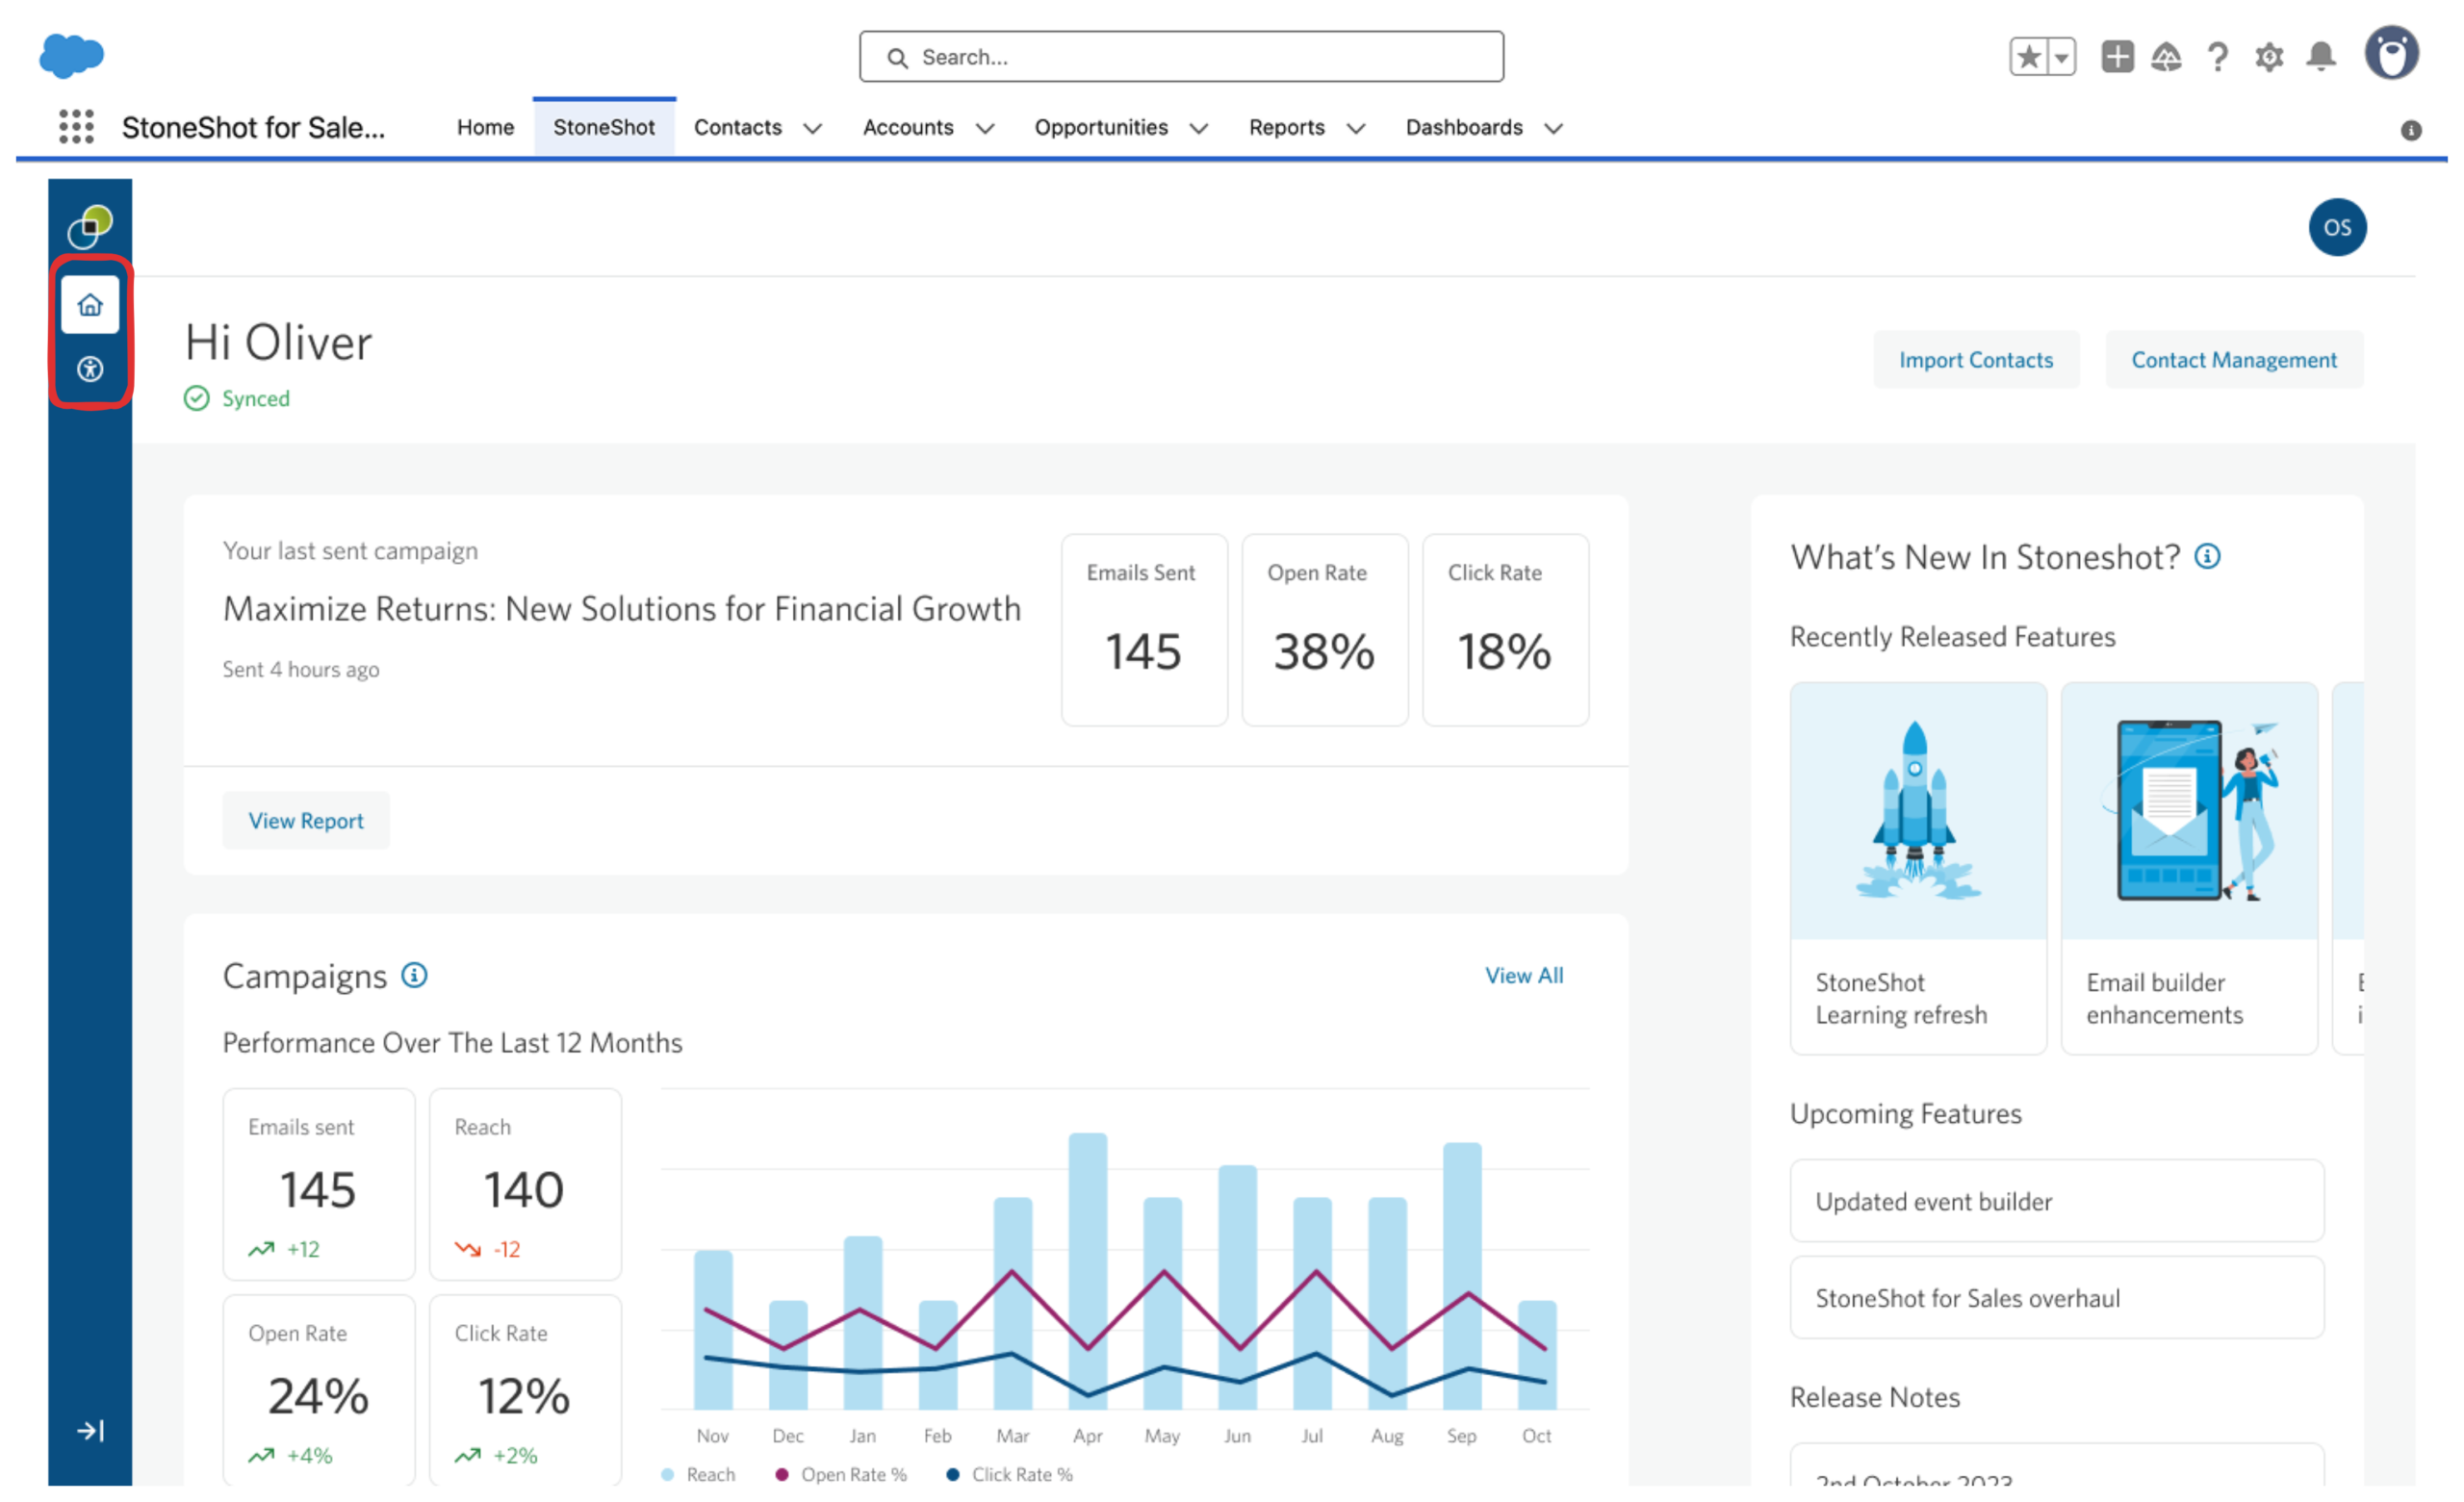Toggle the Click Rate % legend entry
2464x1502 pixels.
1009,1474
